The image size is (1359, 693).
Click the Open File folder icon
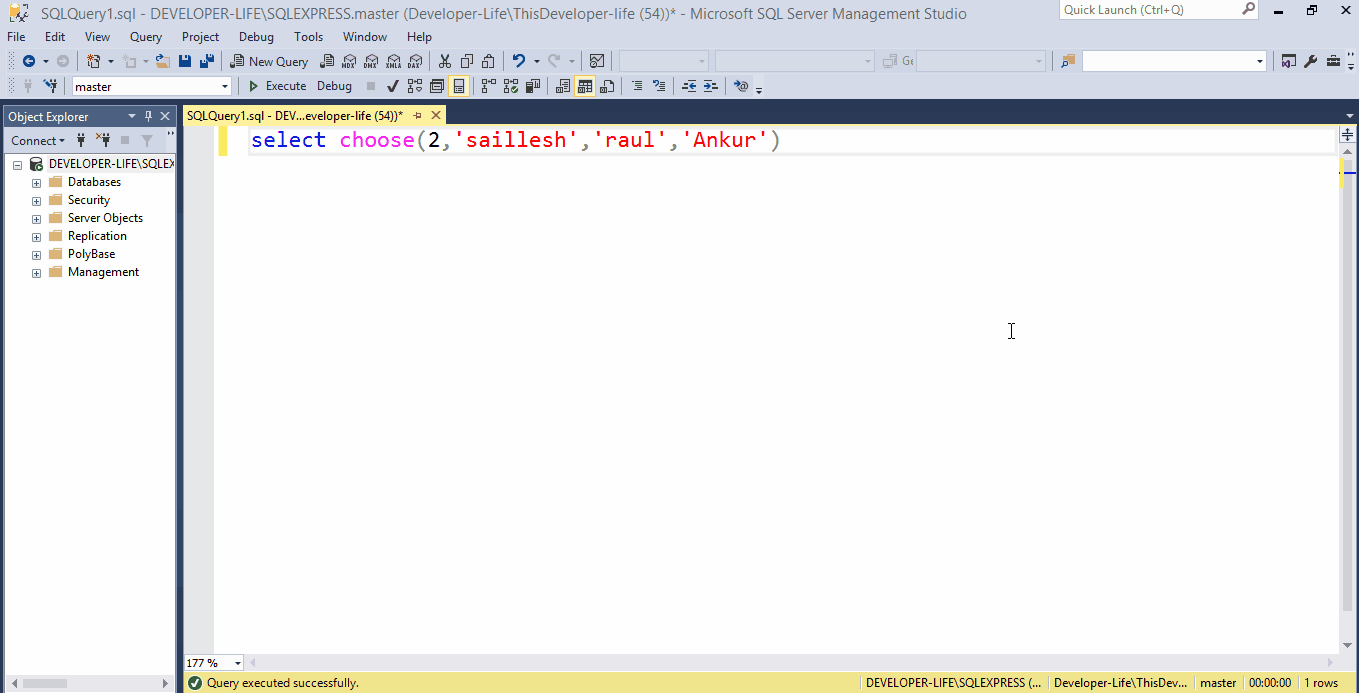pos(164,61)
